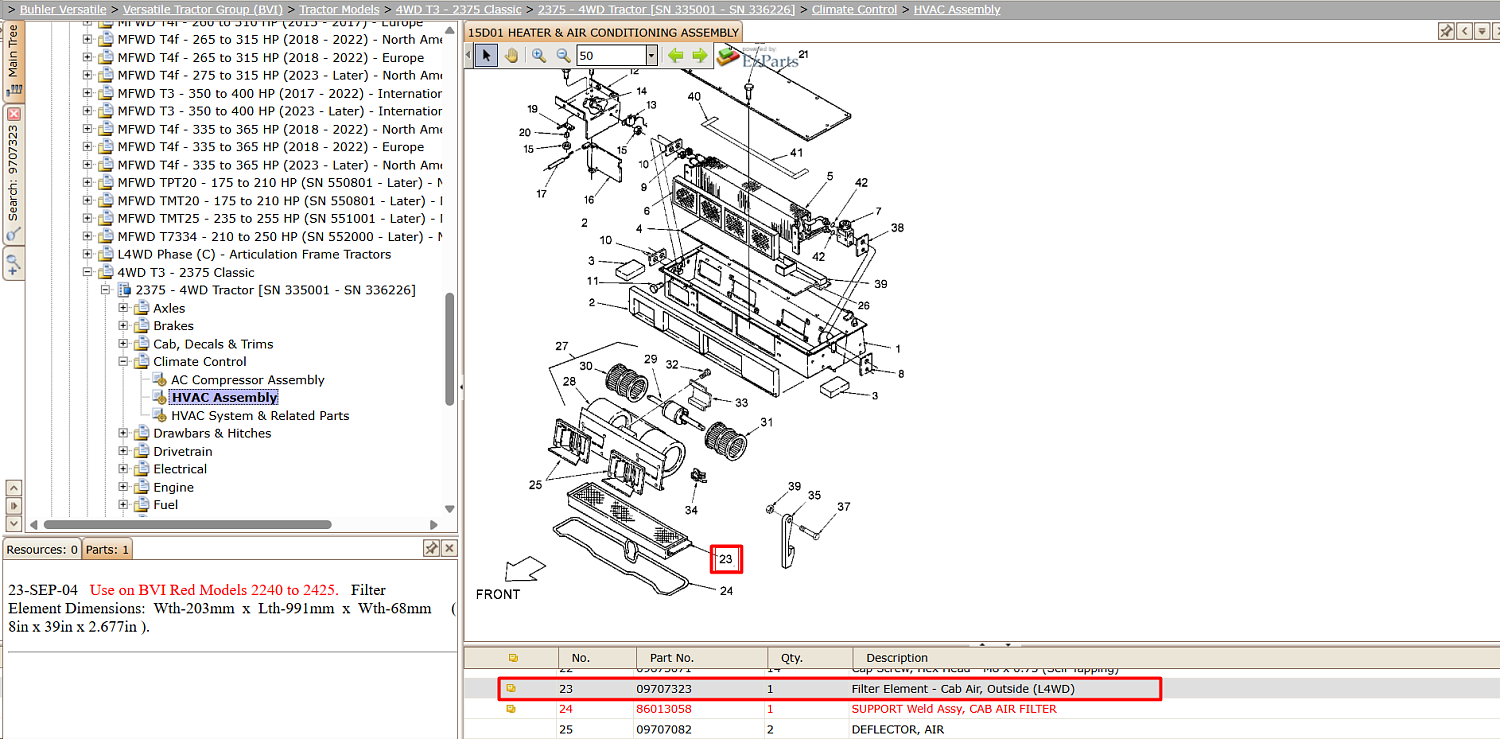Viewport: 1500px width, 739px height.
Task: Open the Resources: 0 tab
Action: coord(42,549)
